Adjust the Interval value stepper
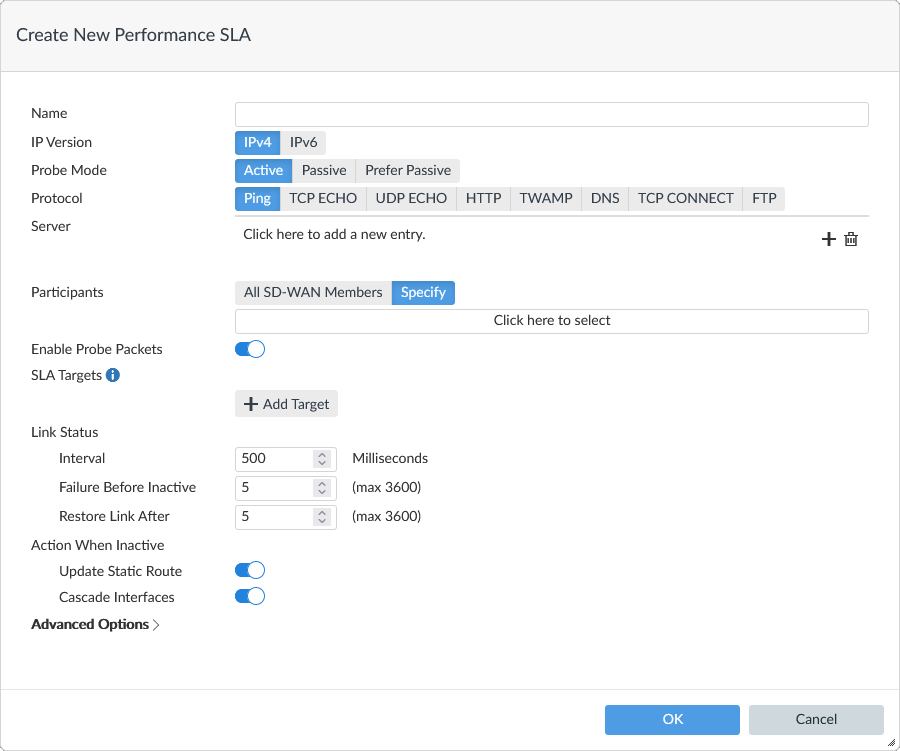The width and height of the screenshot is (900, 751). 322,459
